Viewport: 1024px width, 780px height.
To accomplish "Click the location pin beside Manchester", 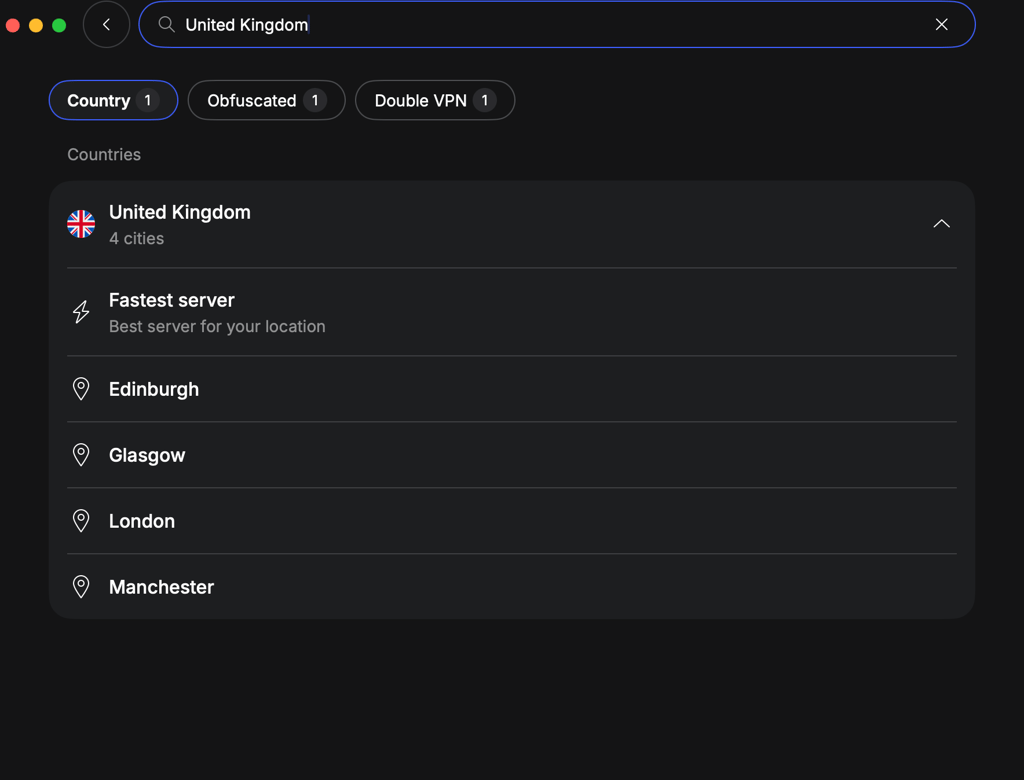I will pyautogui.click(x=81, y=587).
